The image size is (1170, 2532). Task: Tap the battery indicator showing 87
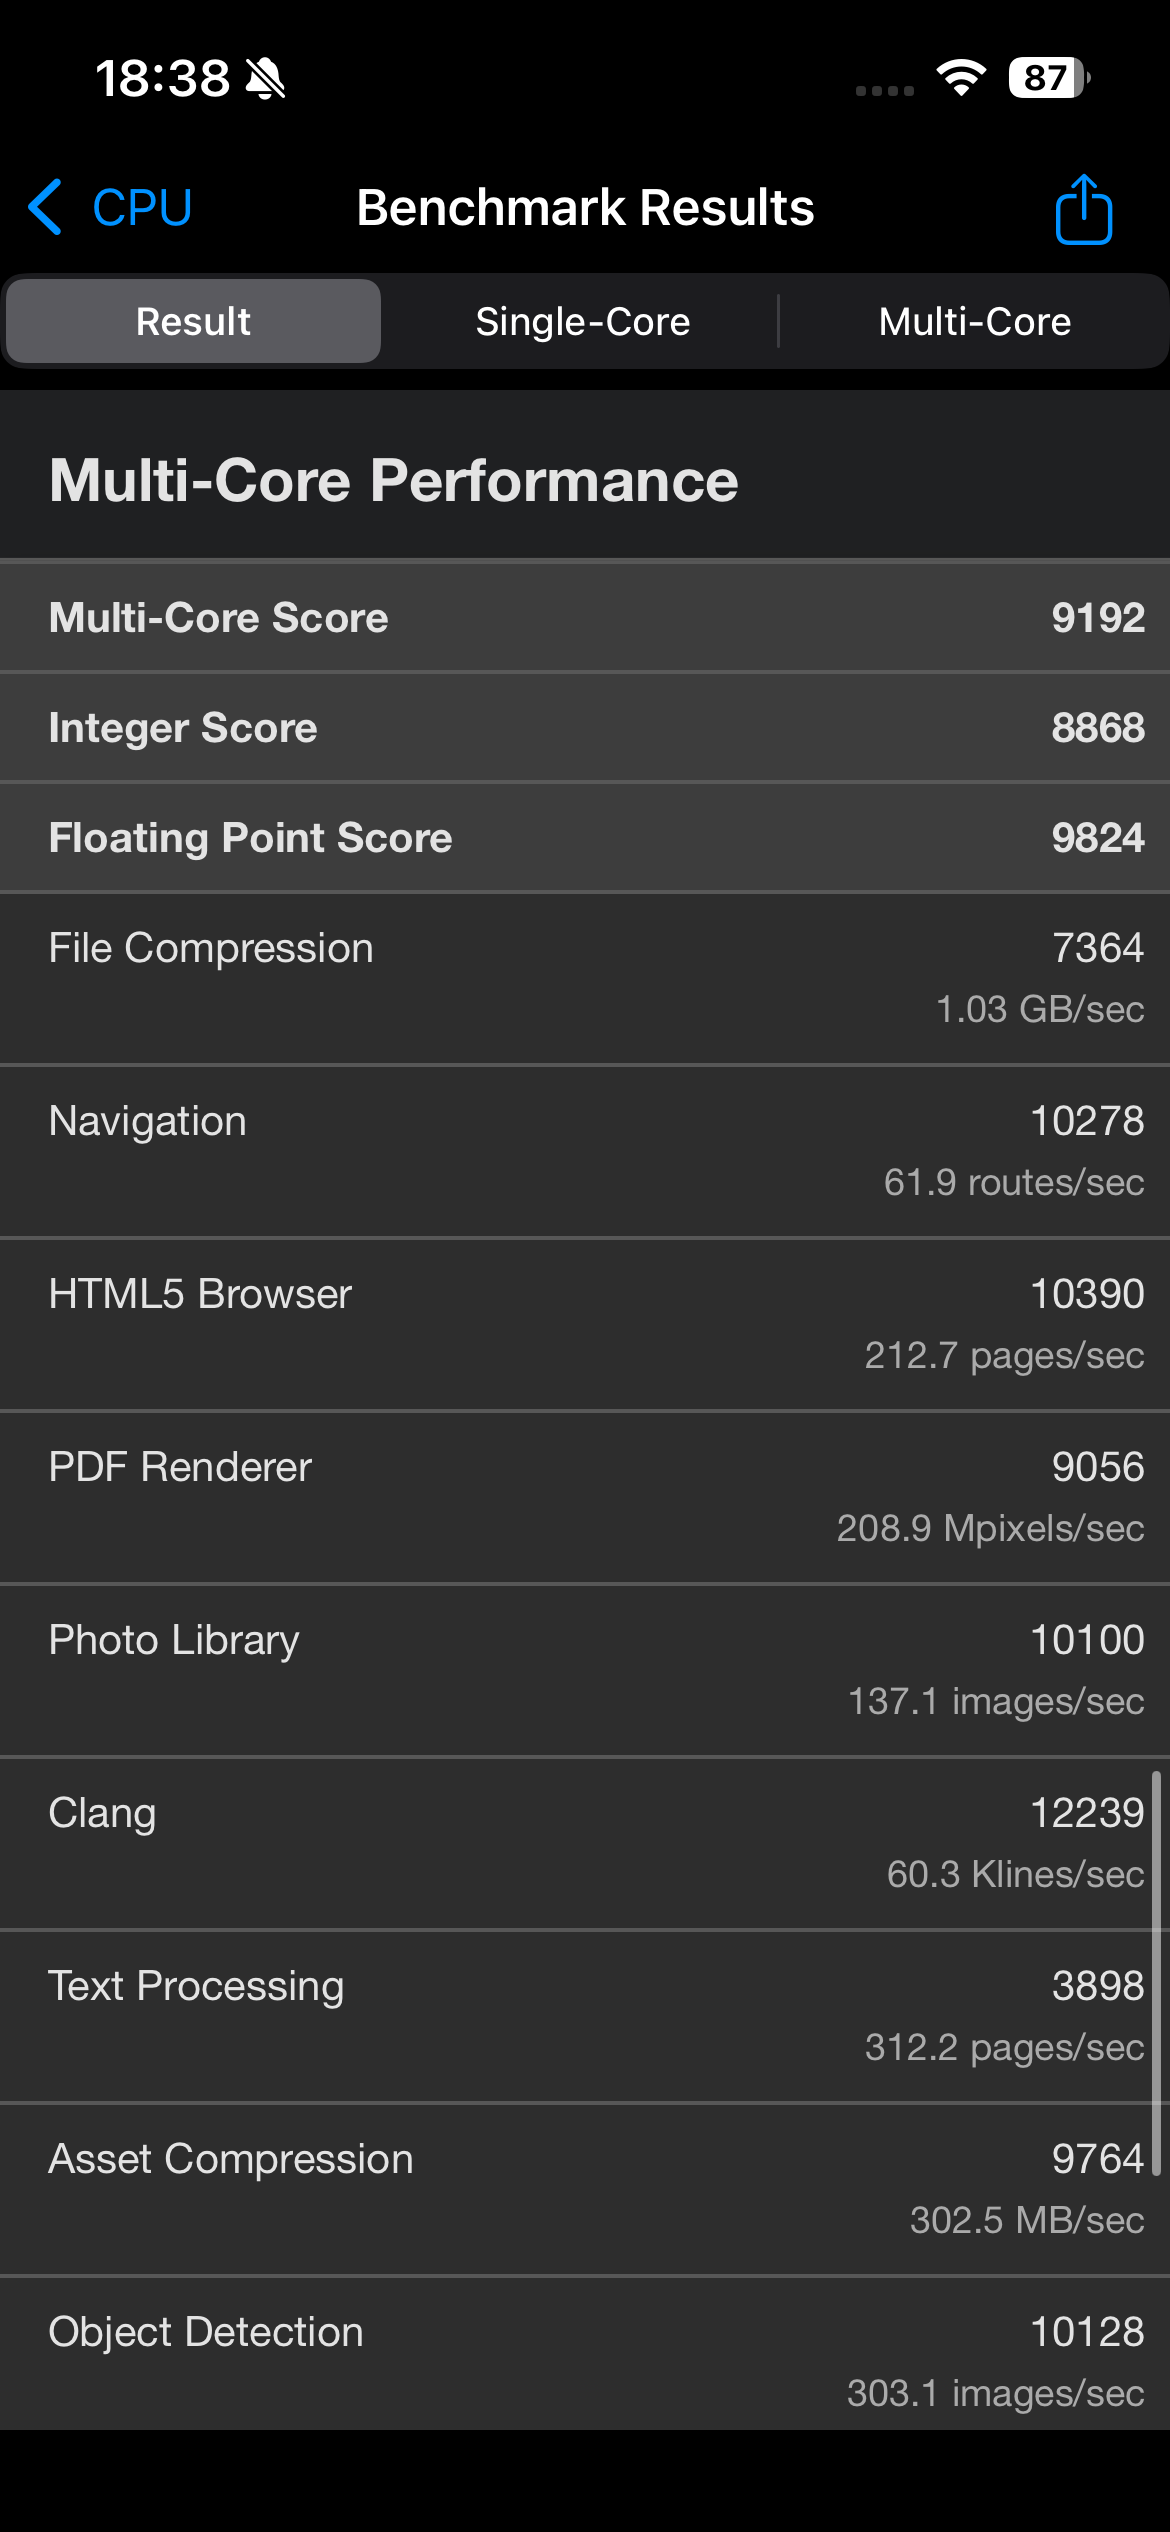[1048, 78]
